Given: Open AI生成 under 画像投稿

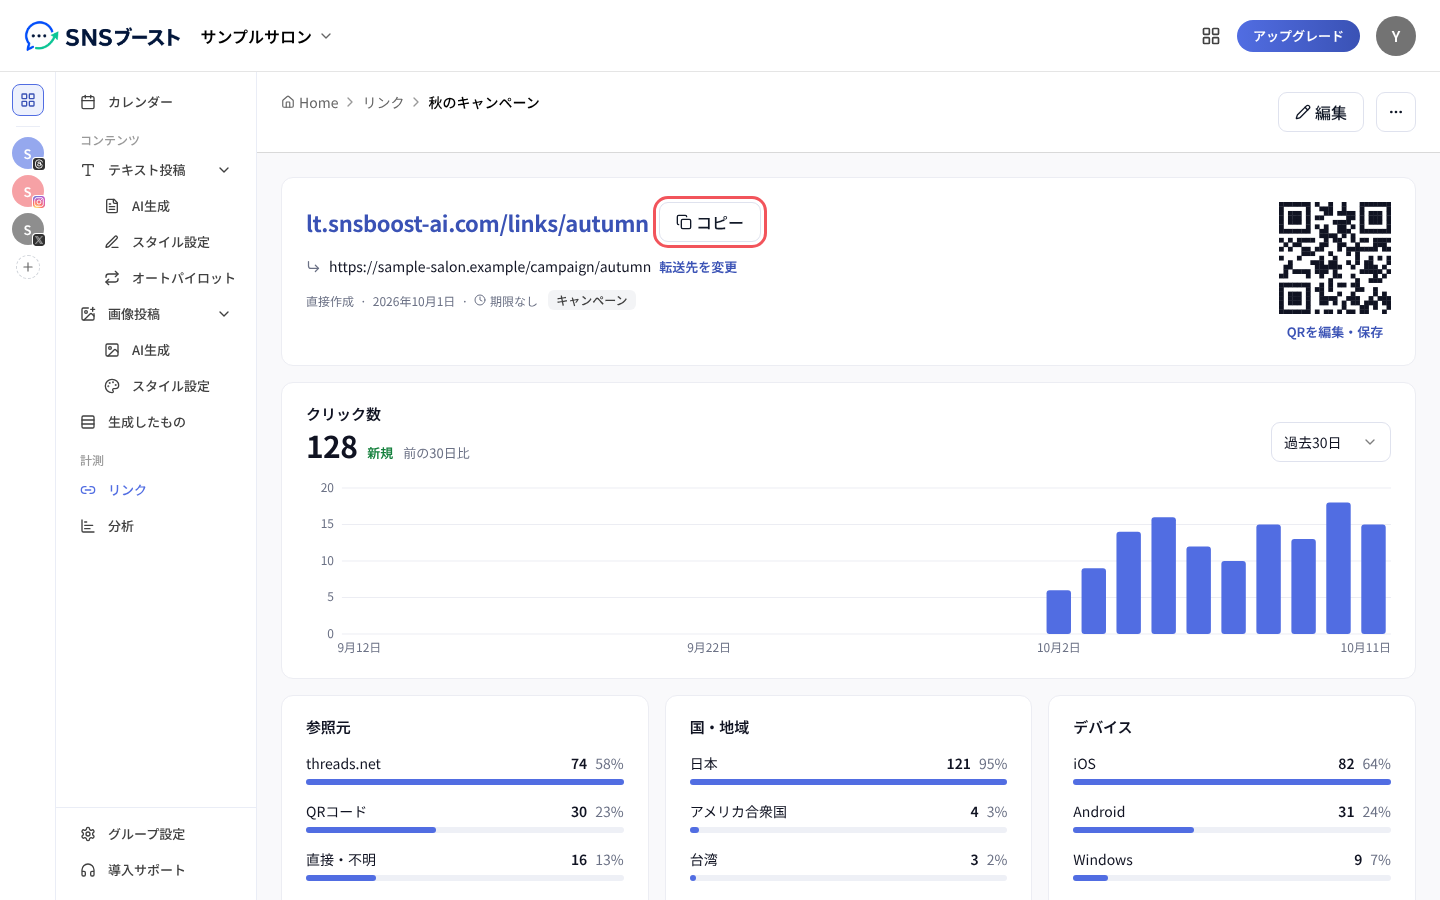Looking at the screenshot, I should click(168, 350).
